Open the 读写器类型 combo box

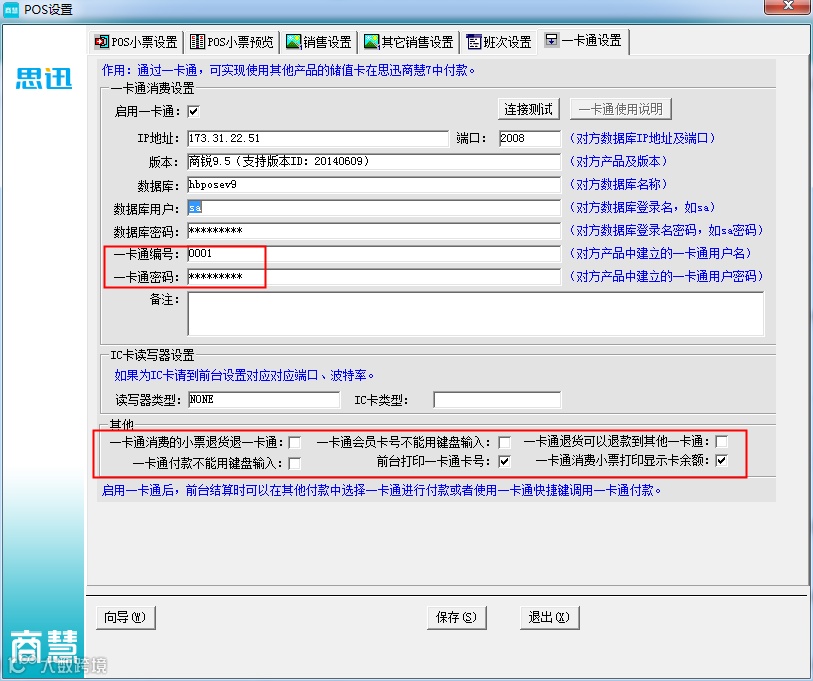pyautogui.click(x=263, y=399)
